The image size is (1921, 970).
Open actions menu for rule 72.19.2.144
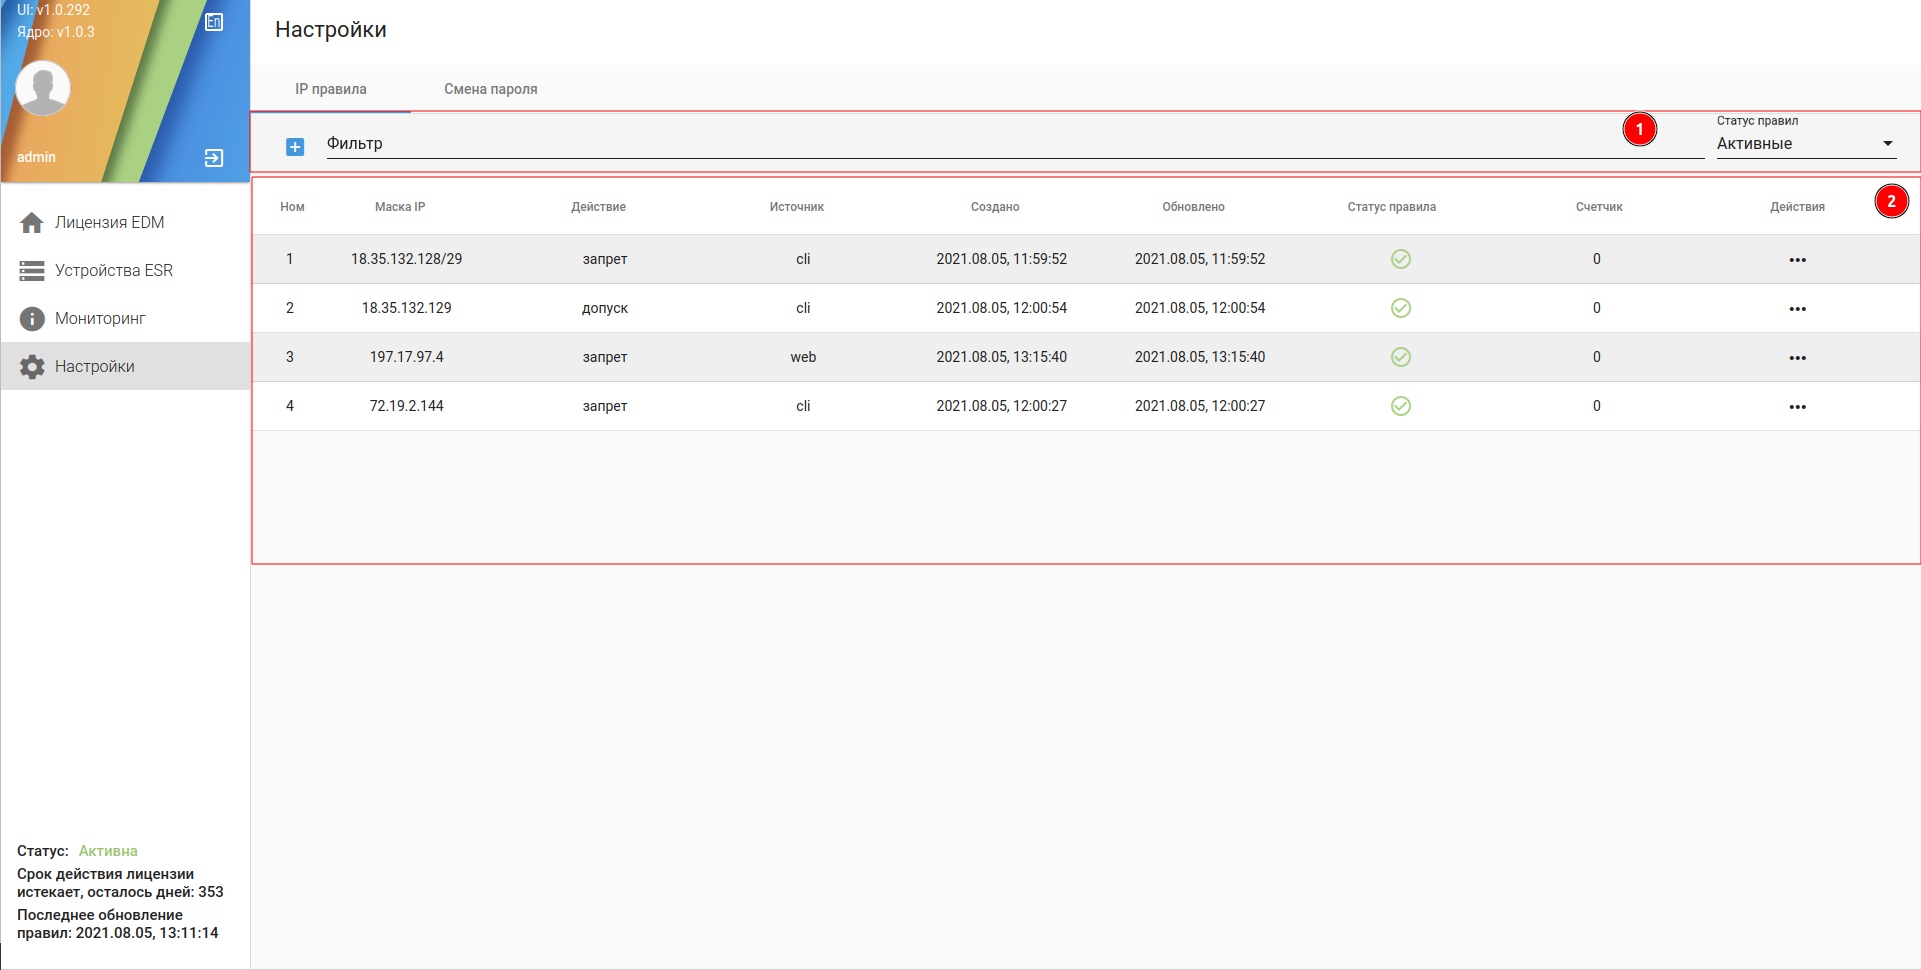point(1797,407)
